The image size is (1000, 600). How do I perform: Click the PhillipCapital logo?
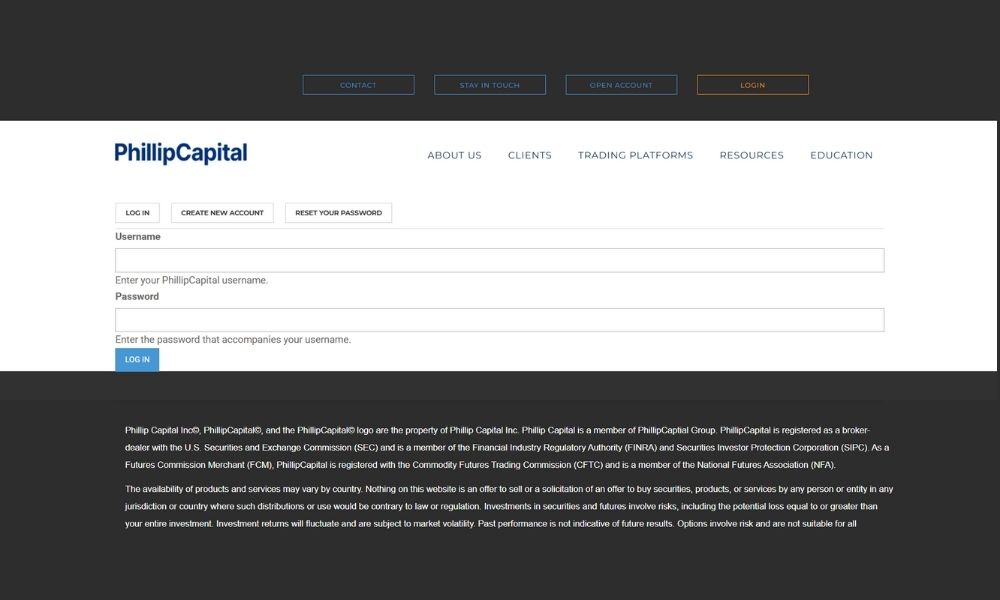pyautogui.click(x=180, y=153)
